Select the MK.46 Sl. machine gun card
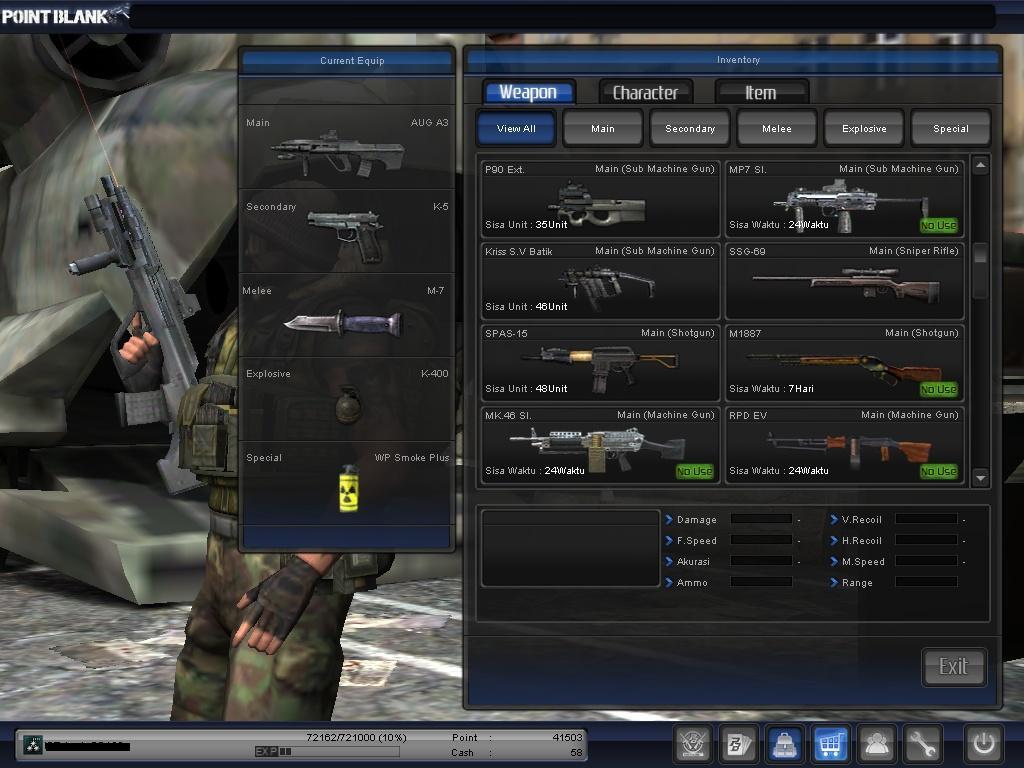Screen dimensions: 1024x768 pyautogui.click(x=600, y=444)
